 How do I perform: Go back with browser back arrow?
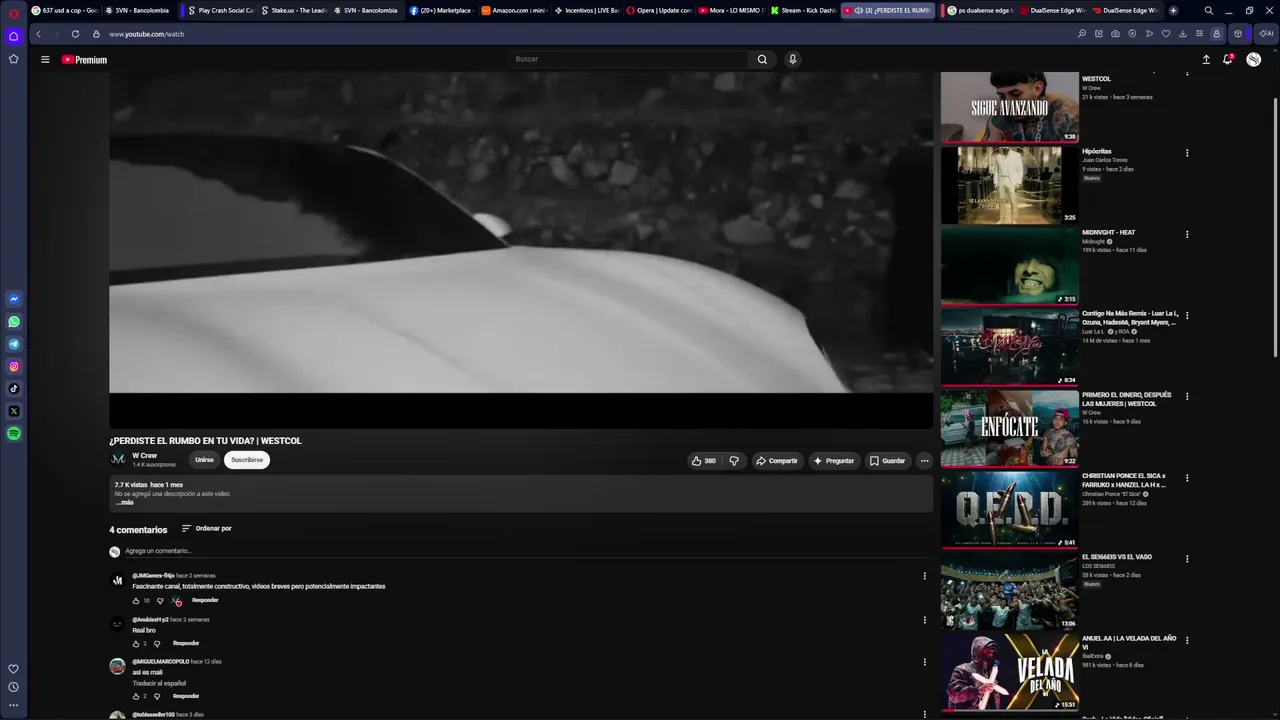38,34
